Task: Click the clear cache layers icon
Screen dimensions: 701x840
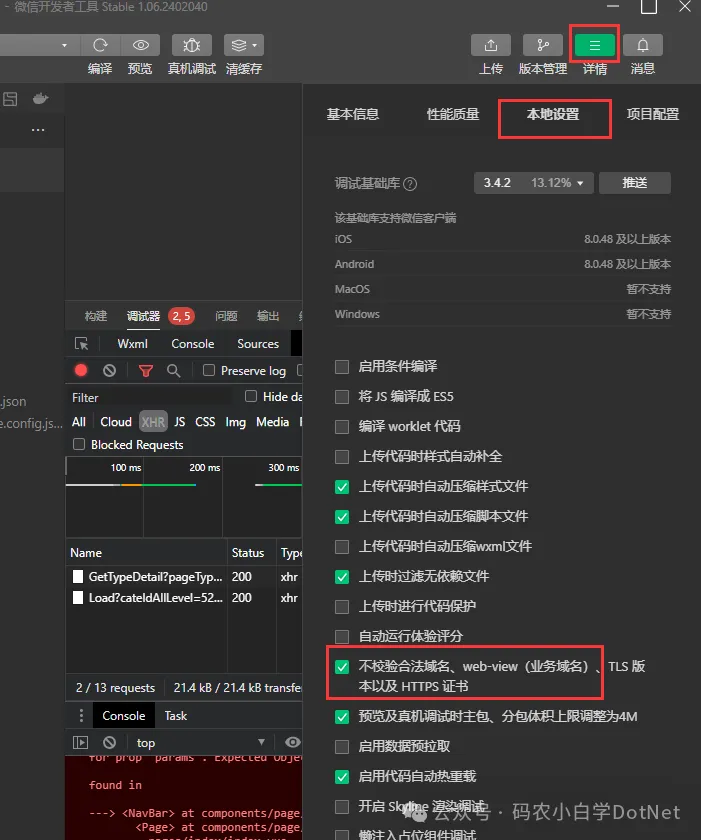Action: 239,46
